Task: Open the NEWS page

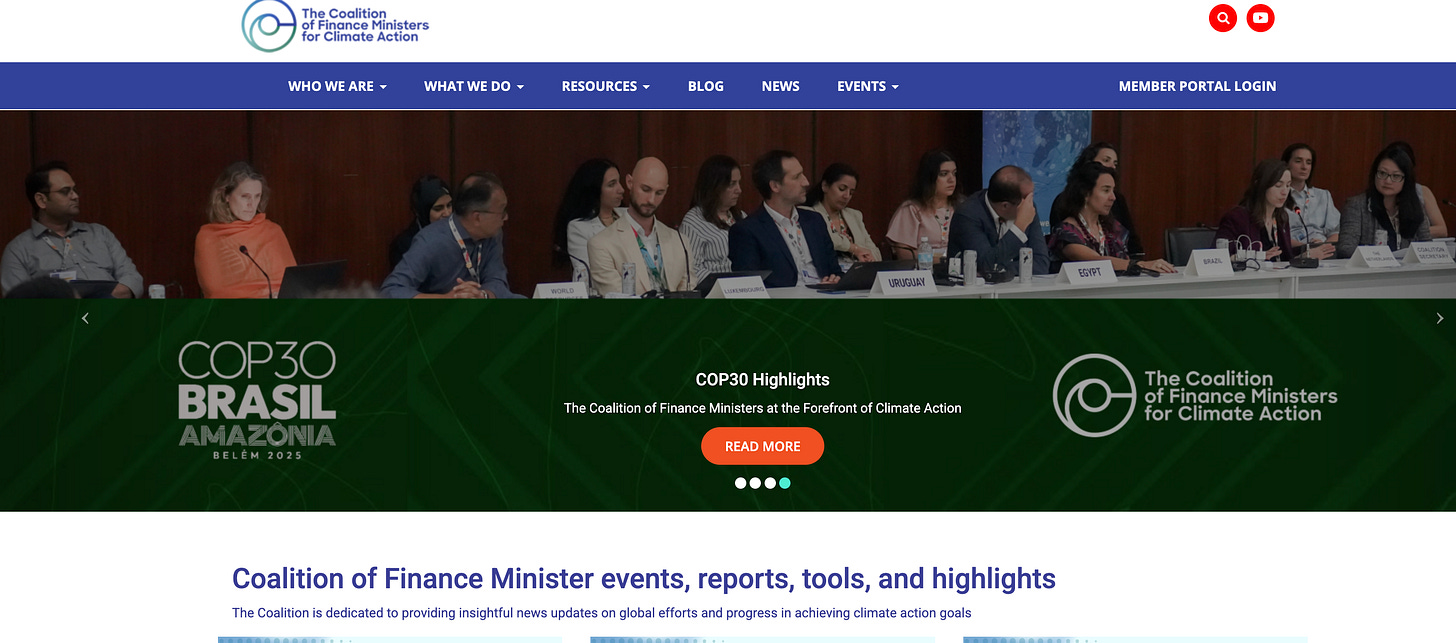Action: click(x=781, y=86)
